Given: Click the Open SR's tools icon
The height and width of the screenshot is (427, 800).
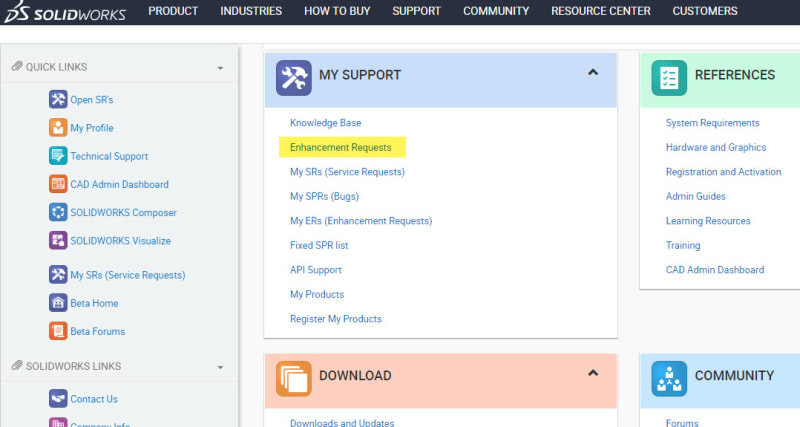Looking at the screenshot, I should (x=58, y=99).
